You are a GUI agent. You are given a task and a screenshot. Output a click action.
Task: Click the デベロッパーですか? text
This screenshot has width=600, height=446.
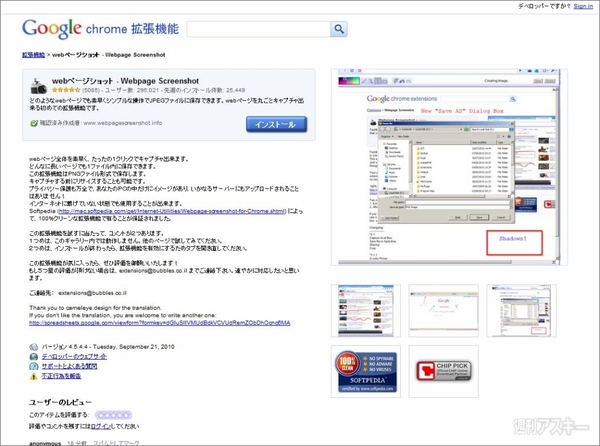pyautogui.click(x=544, y=6)
